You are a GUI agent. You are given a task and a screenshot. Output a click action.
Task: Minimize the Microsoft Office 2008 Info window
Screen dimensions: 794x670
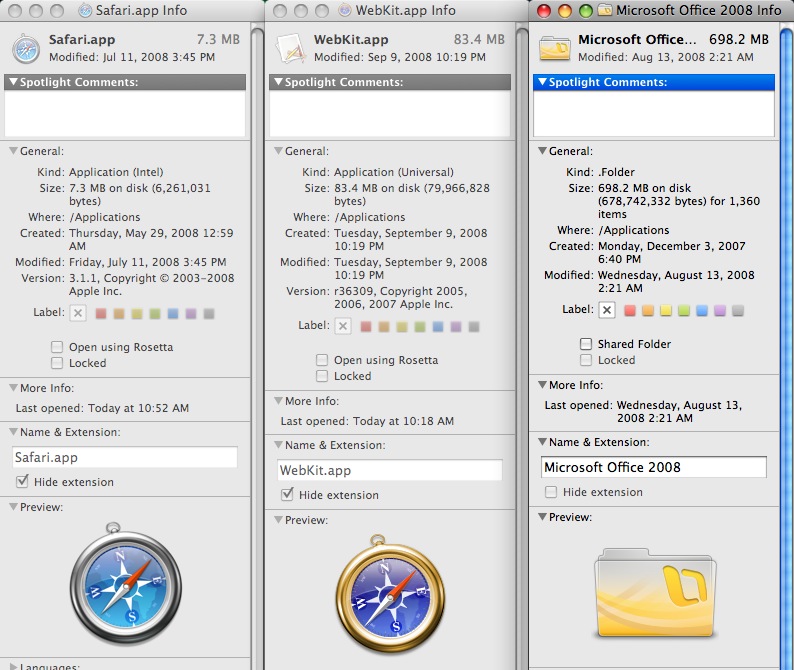pos(565,11)
